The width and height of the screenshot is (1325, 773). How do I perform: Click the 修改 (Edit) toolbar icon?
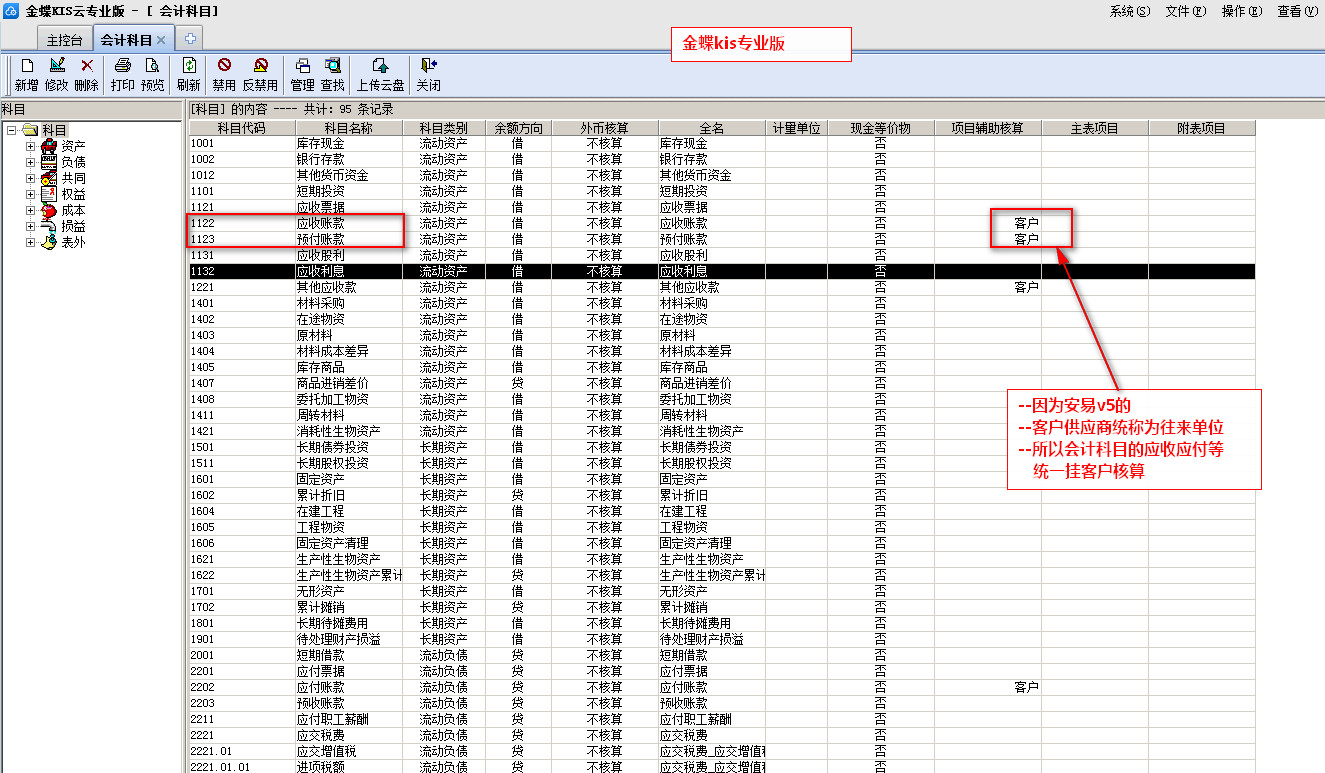(56, 73)
